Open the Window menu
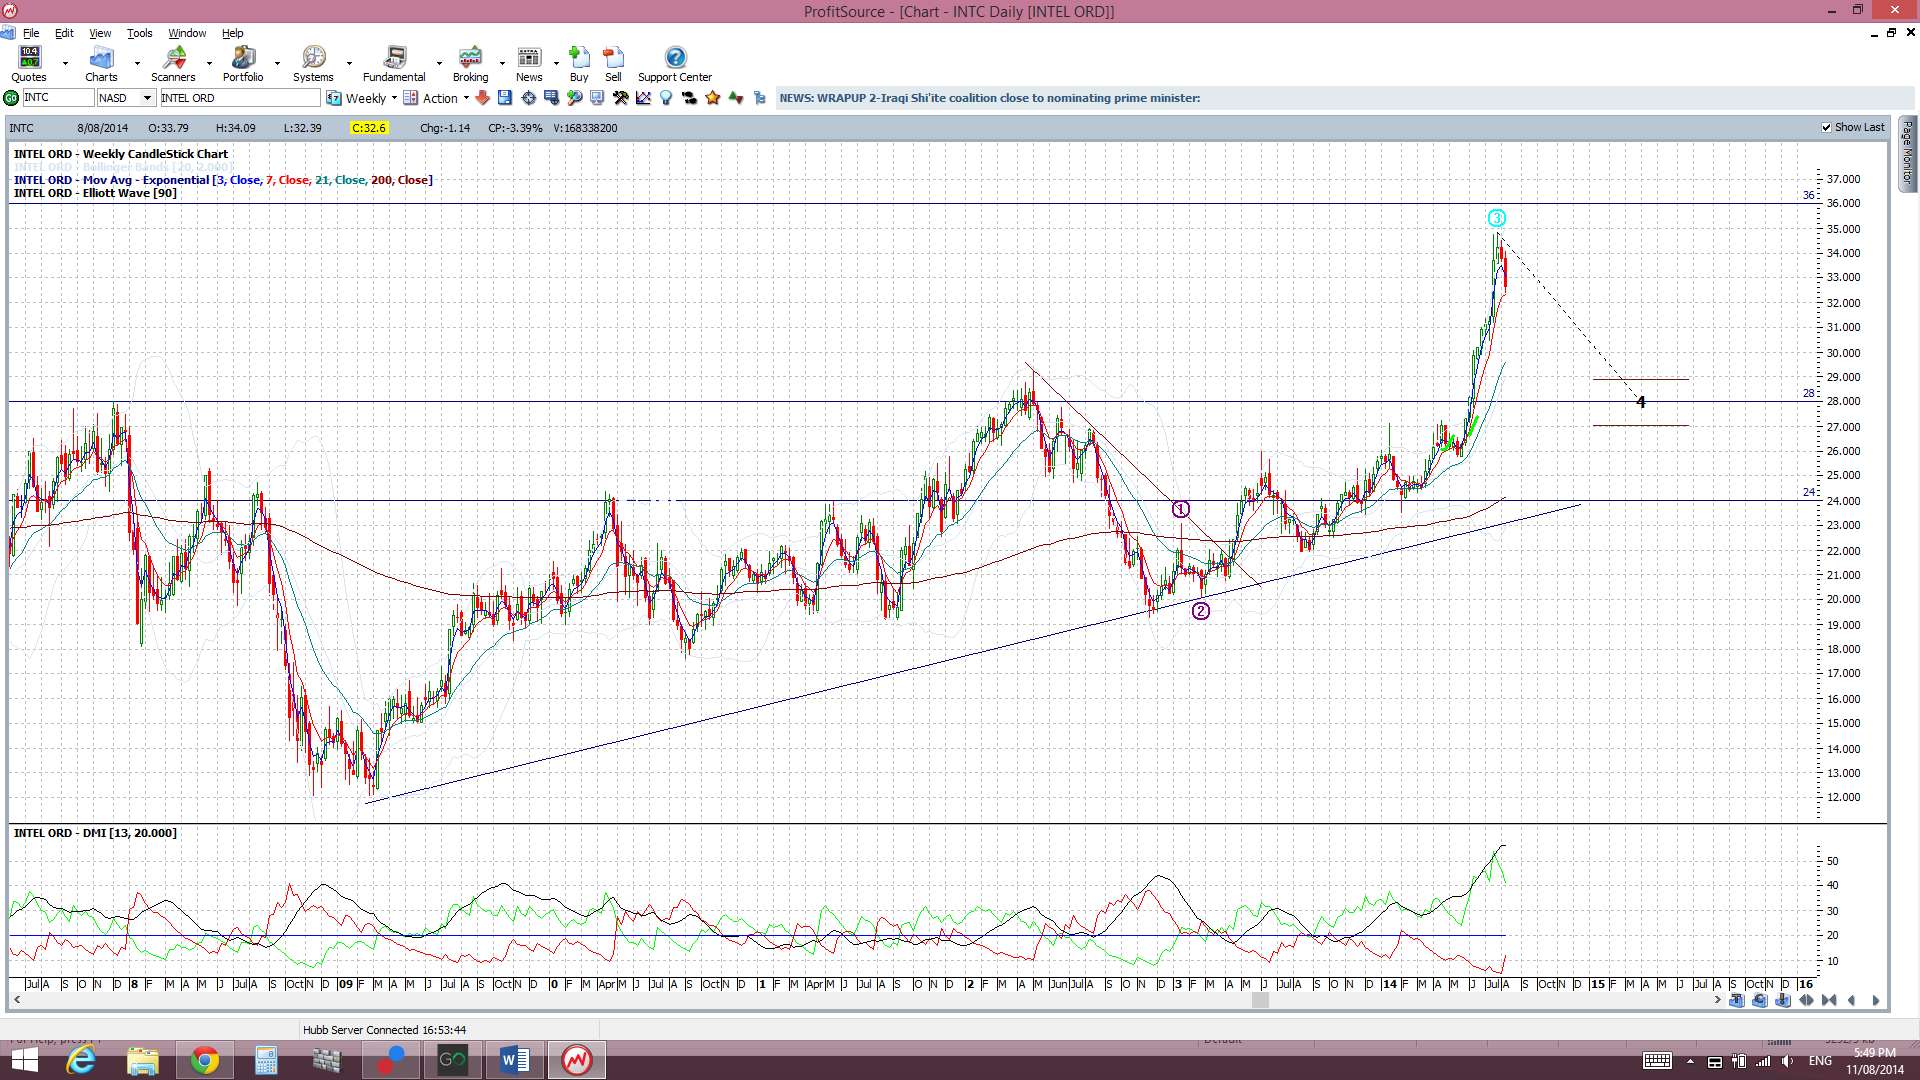Viewport: 1920px width, 1080px height. coord(187,33)
